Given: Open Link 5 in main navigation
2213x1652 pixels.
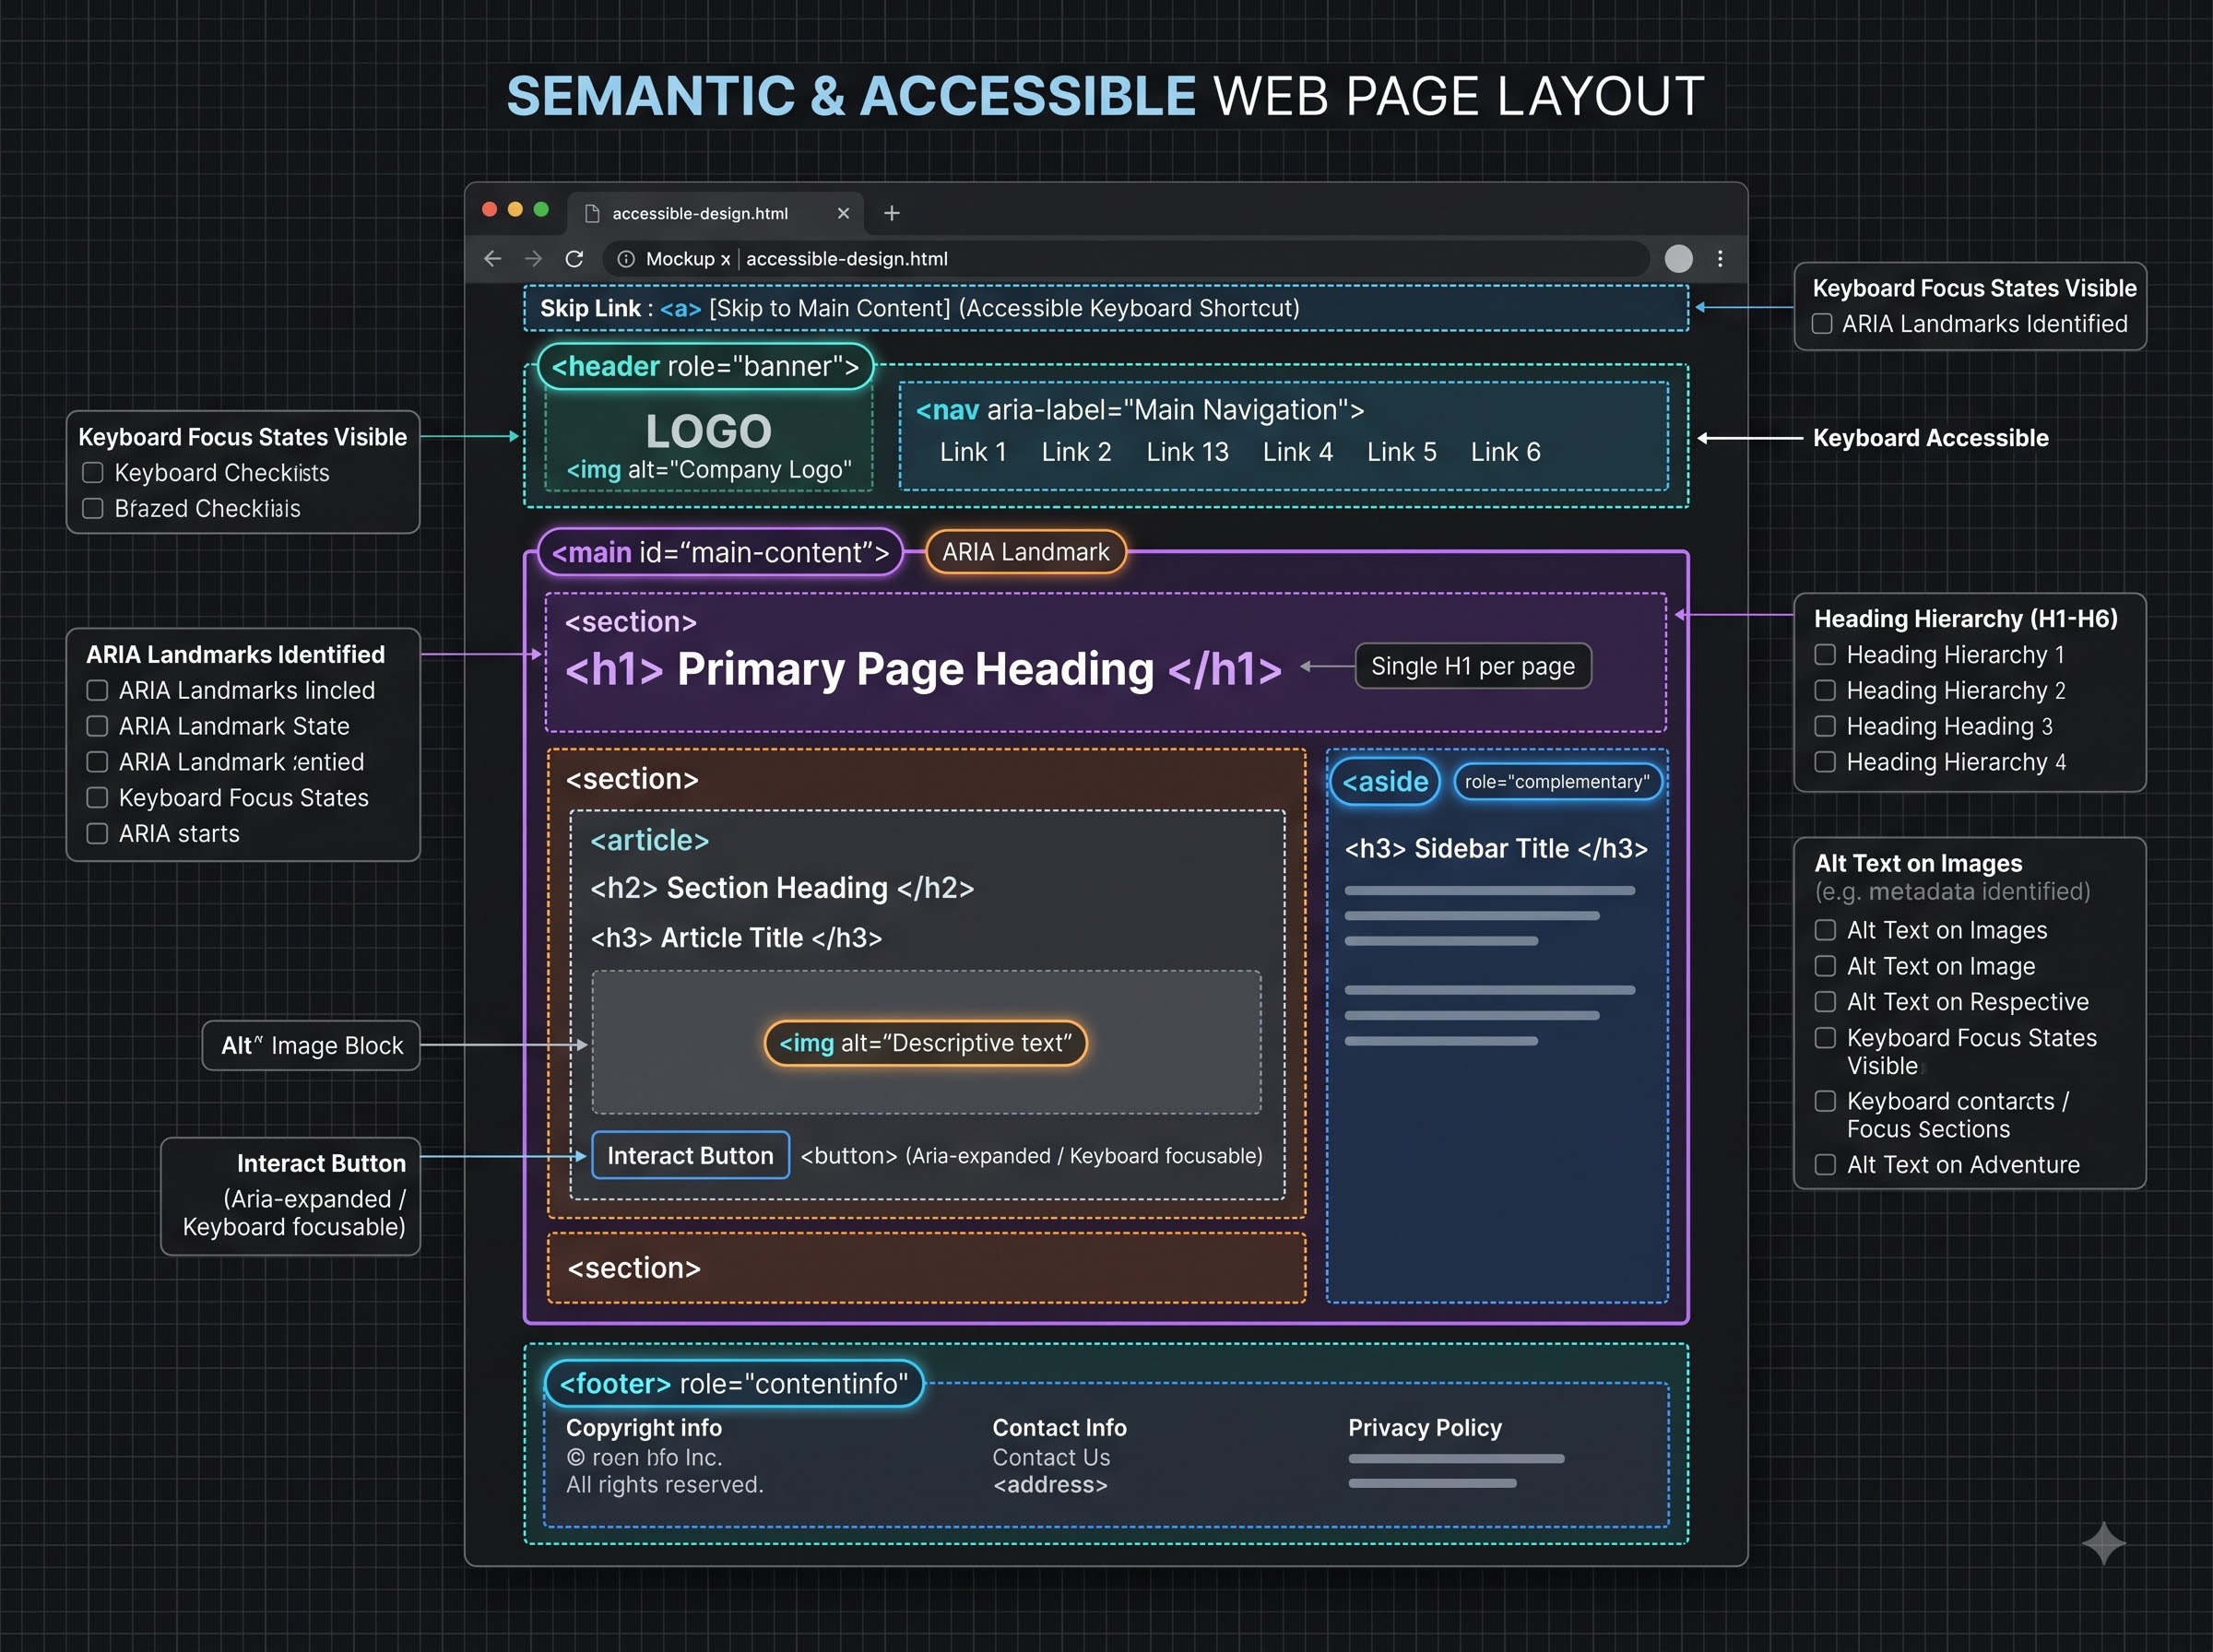Looking at the screenshot, I should tap(1402, 452).
